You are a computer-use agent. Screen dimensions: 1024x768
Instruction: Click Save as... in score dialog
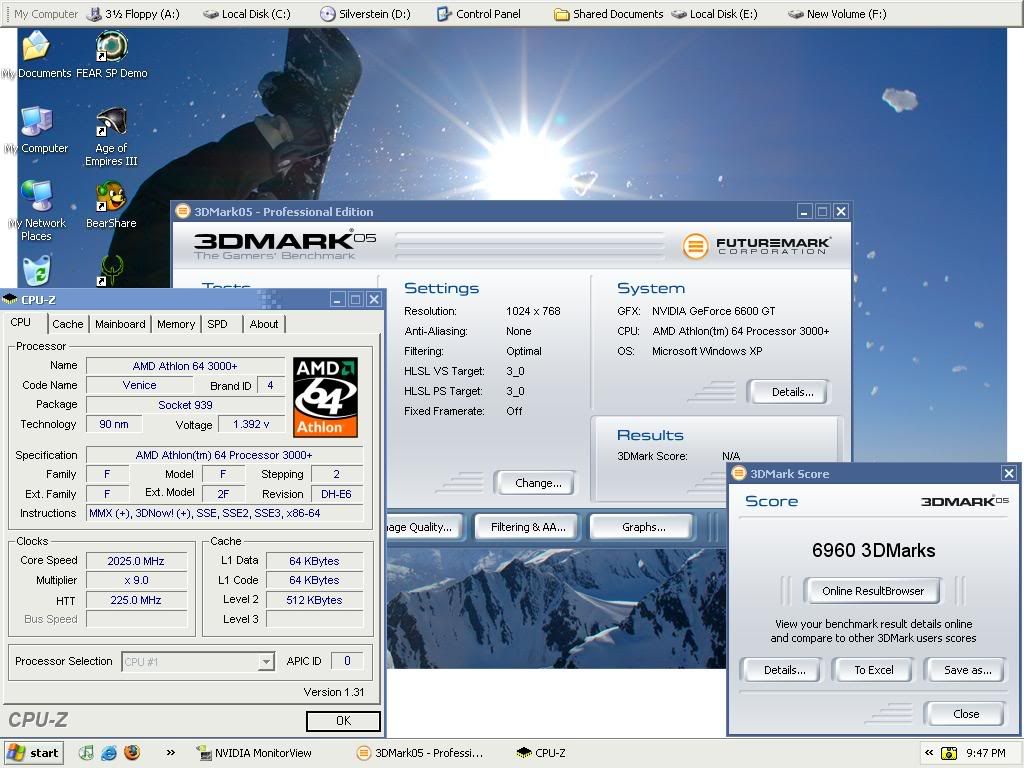[967, 670]
